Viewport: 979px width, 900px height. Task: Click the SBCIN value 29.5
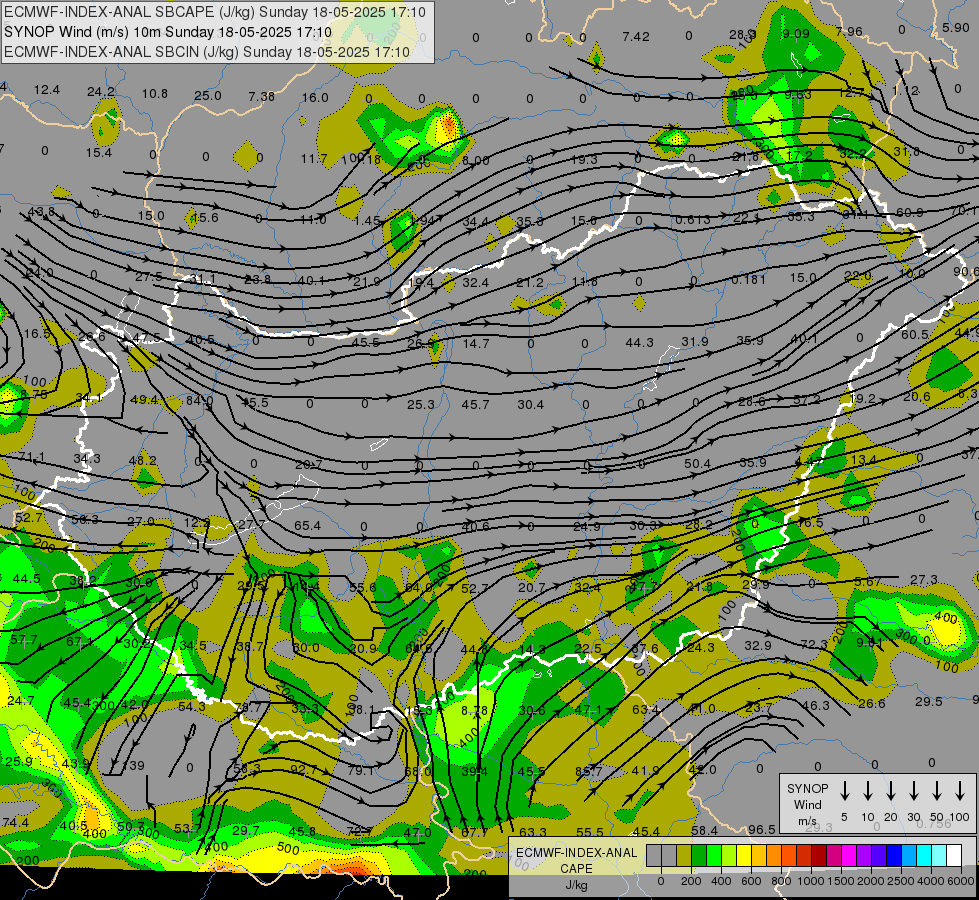coord(928,701)
